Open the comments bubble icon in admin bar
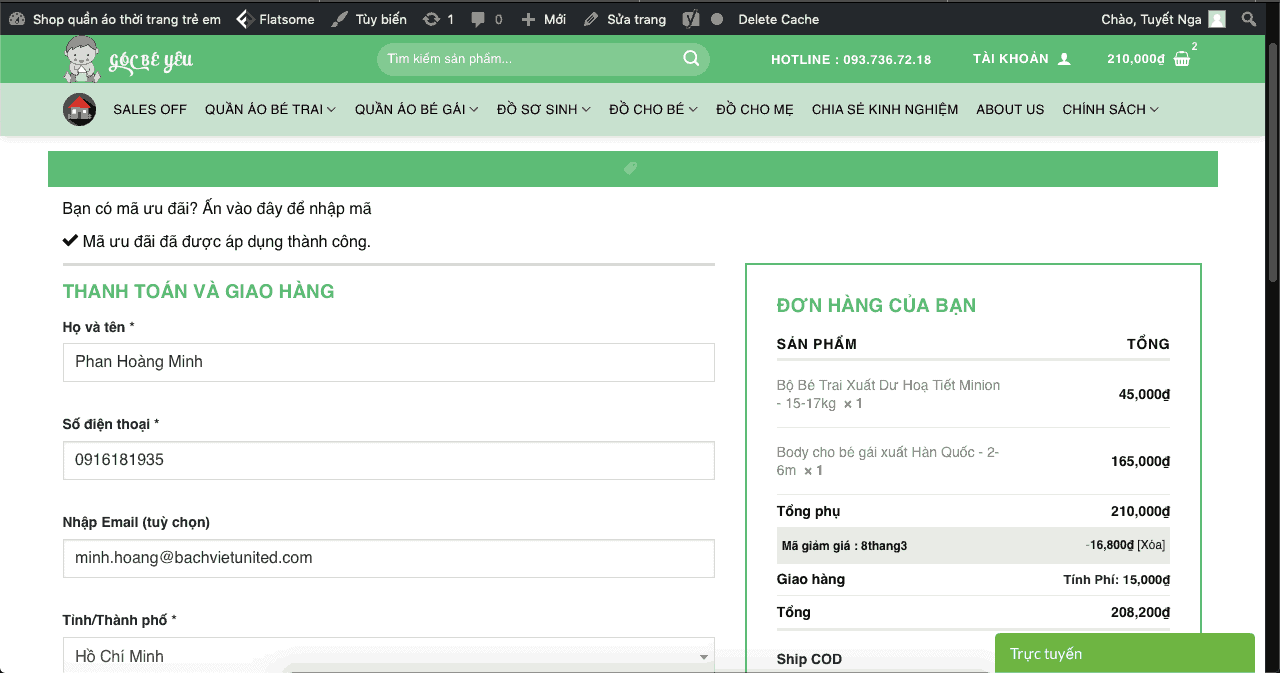Image resolution: width=1280 pixels, height=673 pixels. pyautogui.click(x=478, y=19)
